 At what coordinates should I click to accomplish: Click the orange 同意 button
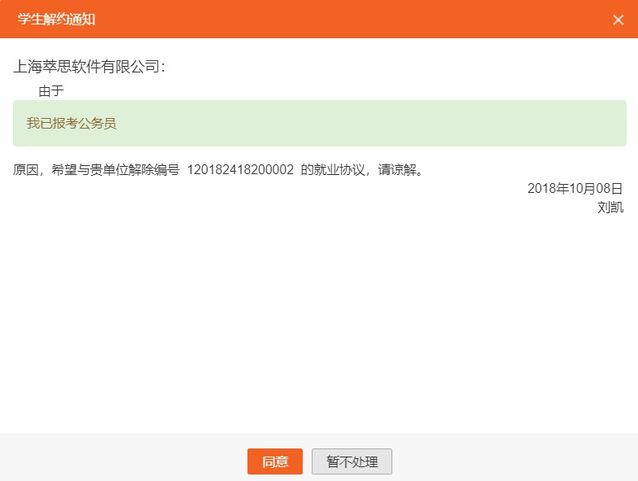pyautogui.click(x=275, y=461)
